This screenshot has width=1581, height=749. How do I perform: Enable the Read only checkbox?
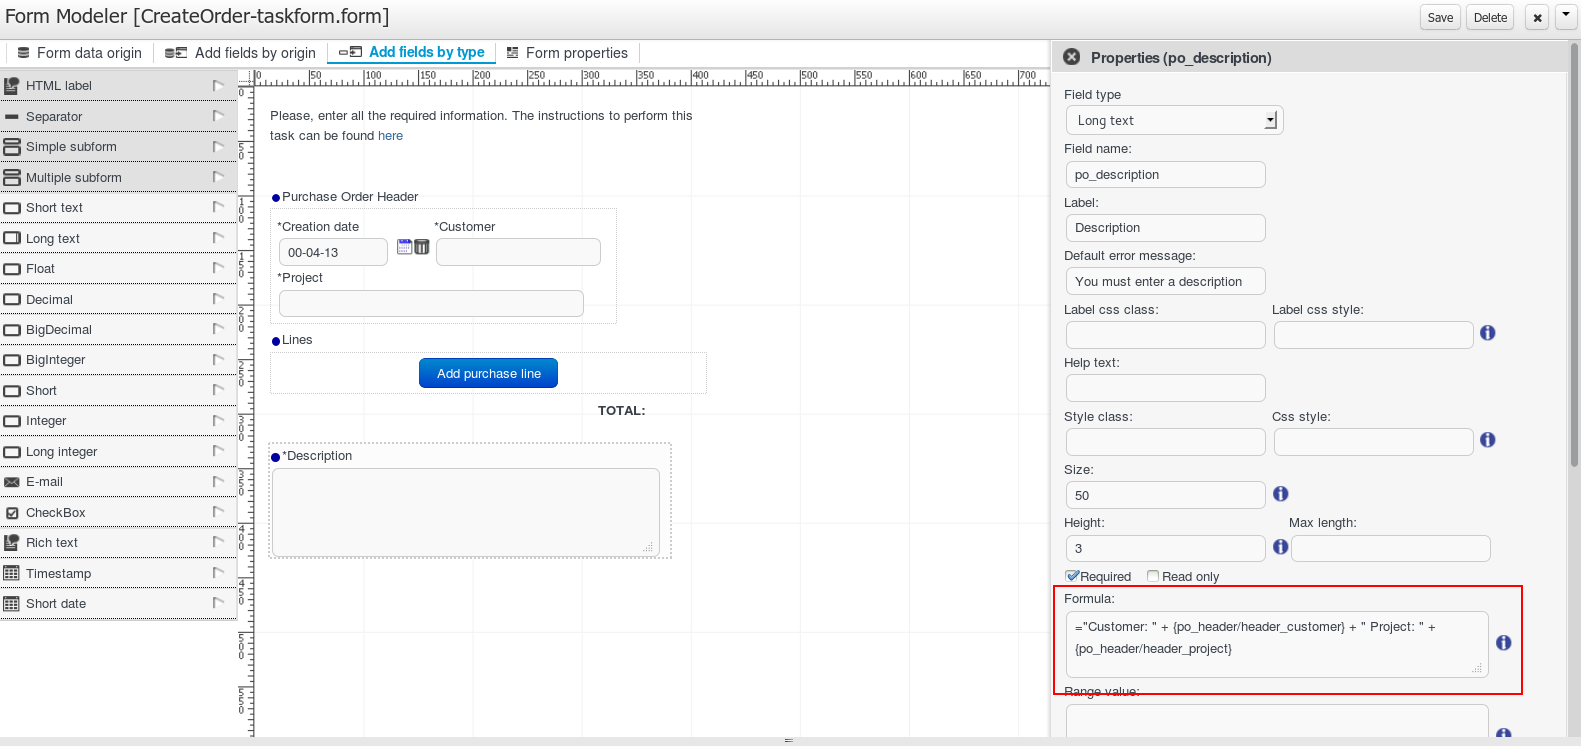[x=1153, y=576]
